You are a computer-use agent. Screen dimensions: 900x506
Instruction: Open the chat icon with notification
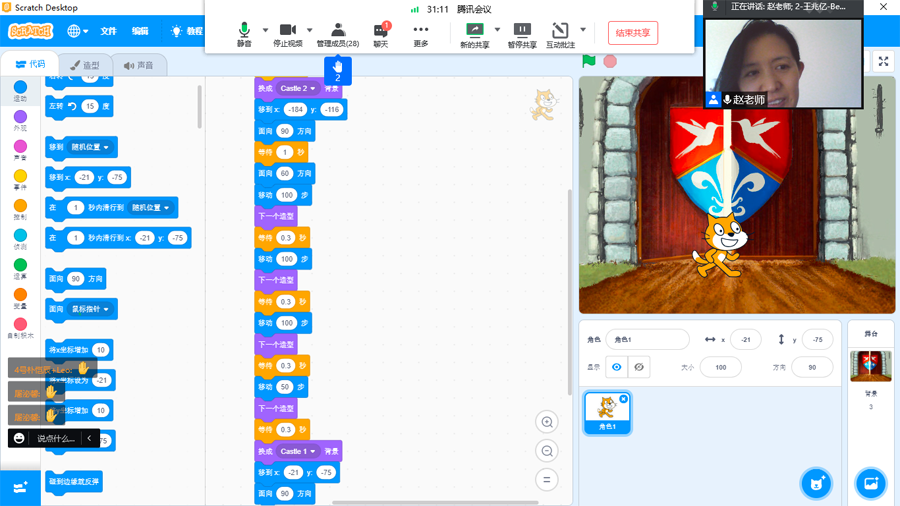click(x=381, y=34)
